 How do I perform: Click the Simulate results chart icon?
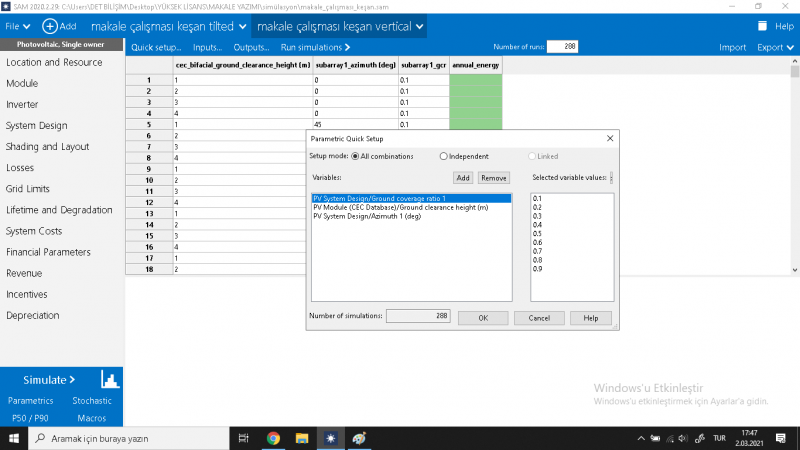(109, 380)
